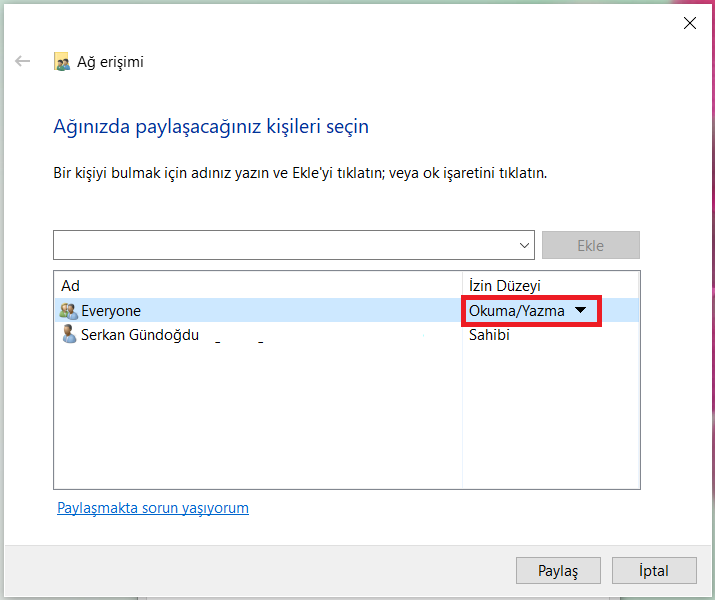This screenshot has height=600, width=715.
Task: Expand the person name combo box arrow
Action: [x=524, y=245]
